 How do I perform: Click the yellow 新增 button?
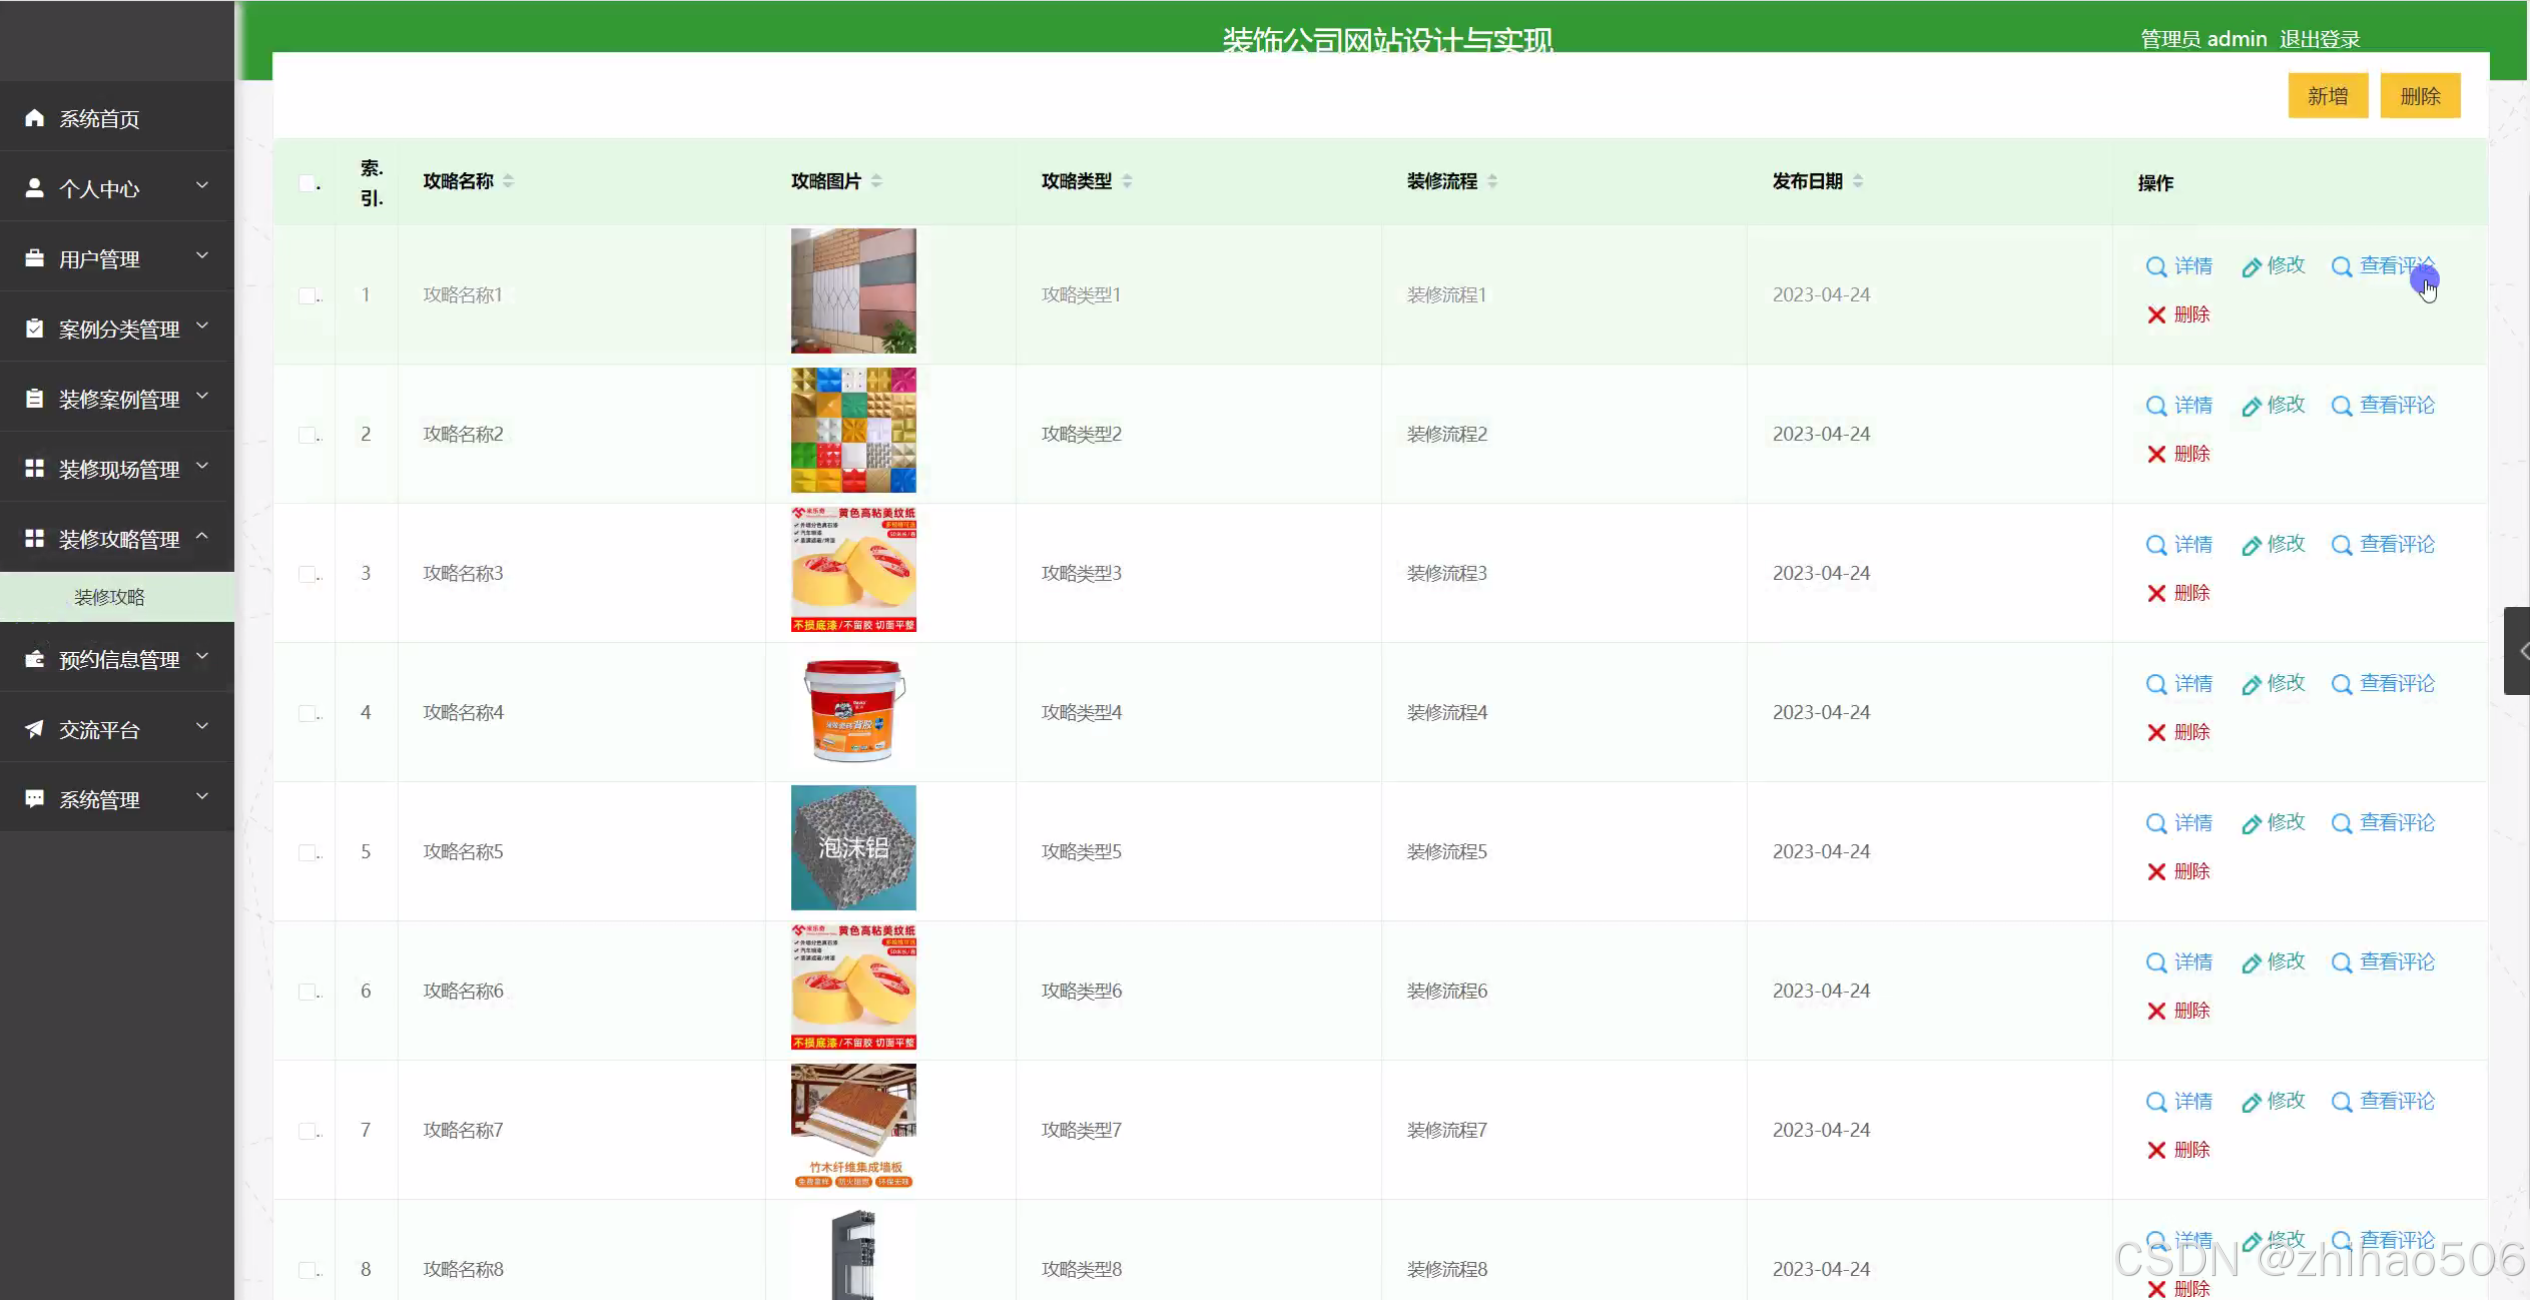(x=2327, y=96)
